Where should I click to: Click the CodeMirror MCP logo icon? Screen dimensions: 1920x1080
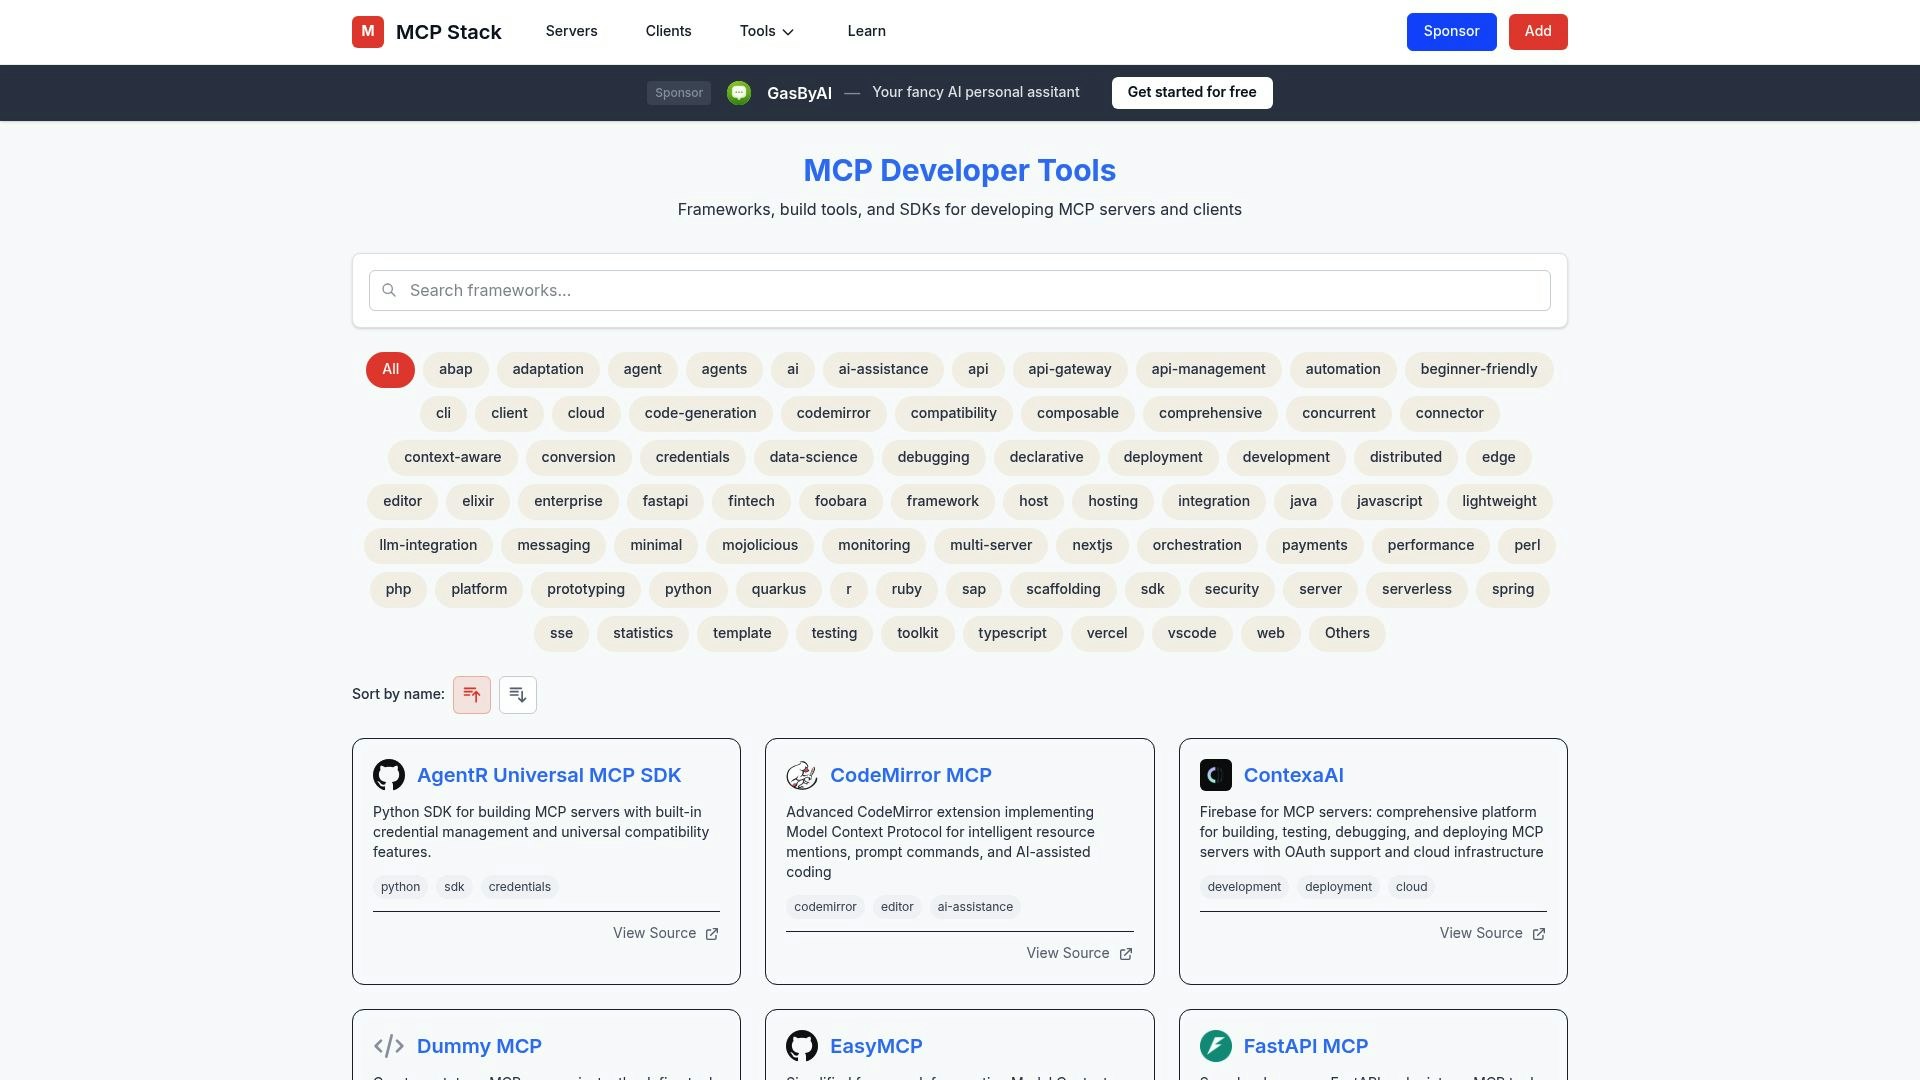[802, 775]
